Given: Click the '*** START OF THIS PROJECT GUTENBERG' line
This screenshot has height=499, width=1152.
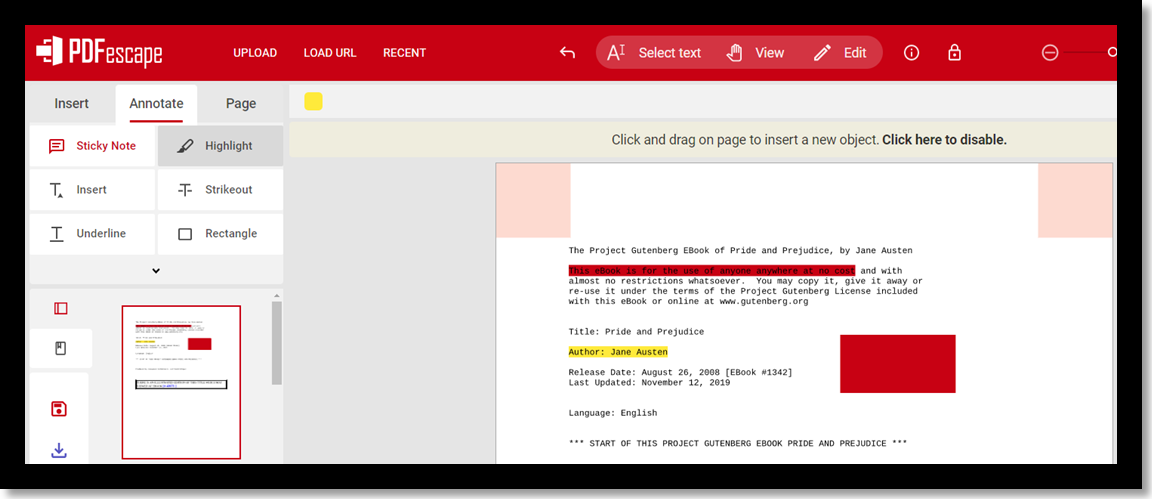Looking at the screenshot, I should pos(738,443).
